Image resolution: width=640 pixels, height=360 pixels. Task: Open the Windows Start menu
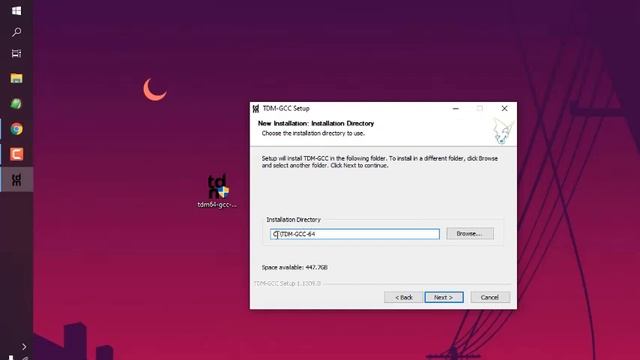point(16,11)
